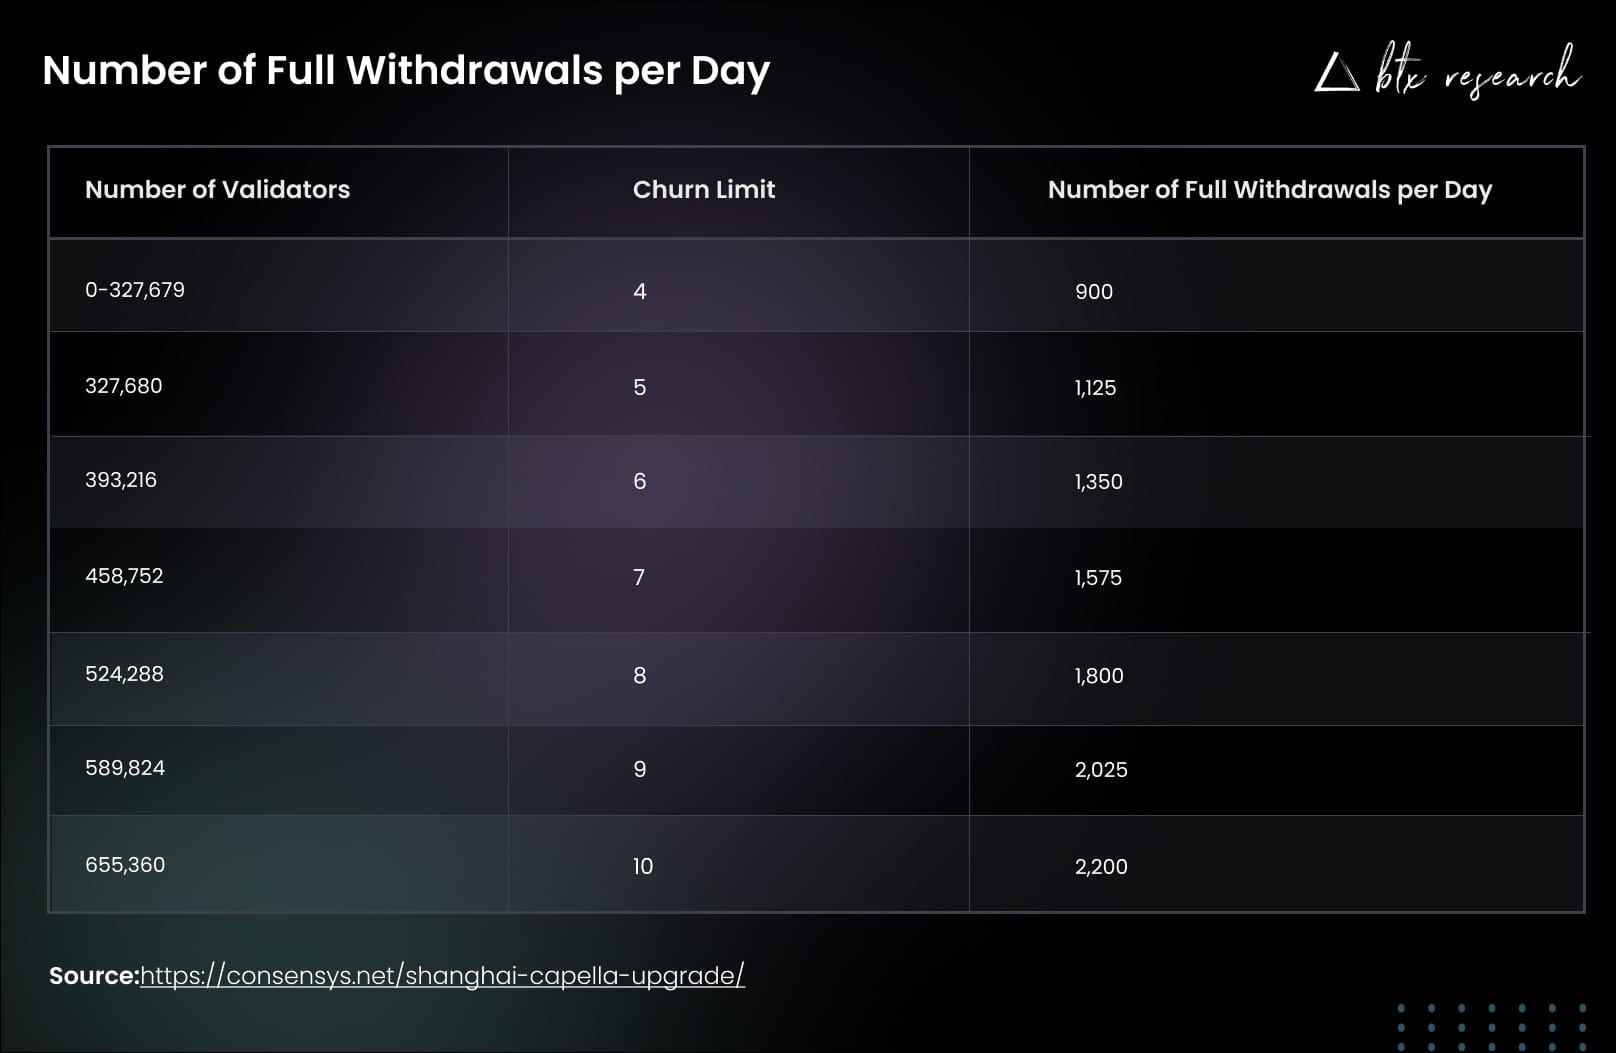Click the btx research handwritten logo text
Viewport: 1616px width, 1053px height.
tap(1476, 71)
